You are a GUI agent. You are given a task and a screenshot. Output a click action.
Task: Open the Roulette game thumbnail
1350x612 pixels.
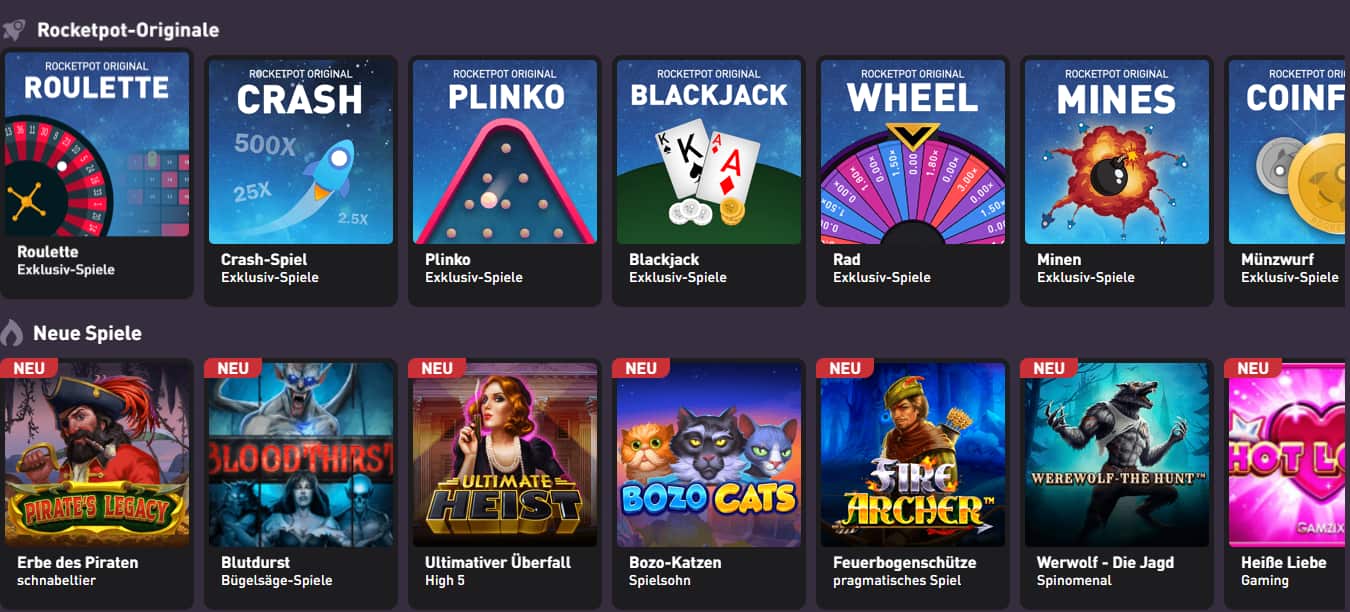point(97,145)
